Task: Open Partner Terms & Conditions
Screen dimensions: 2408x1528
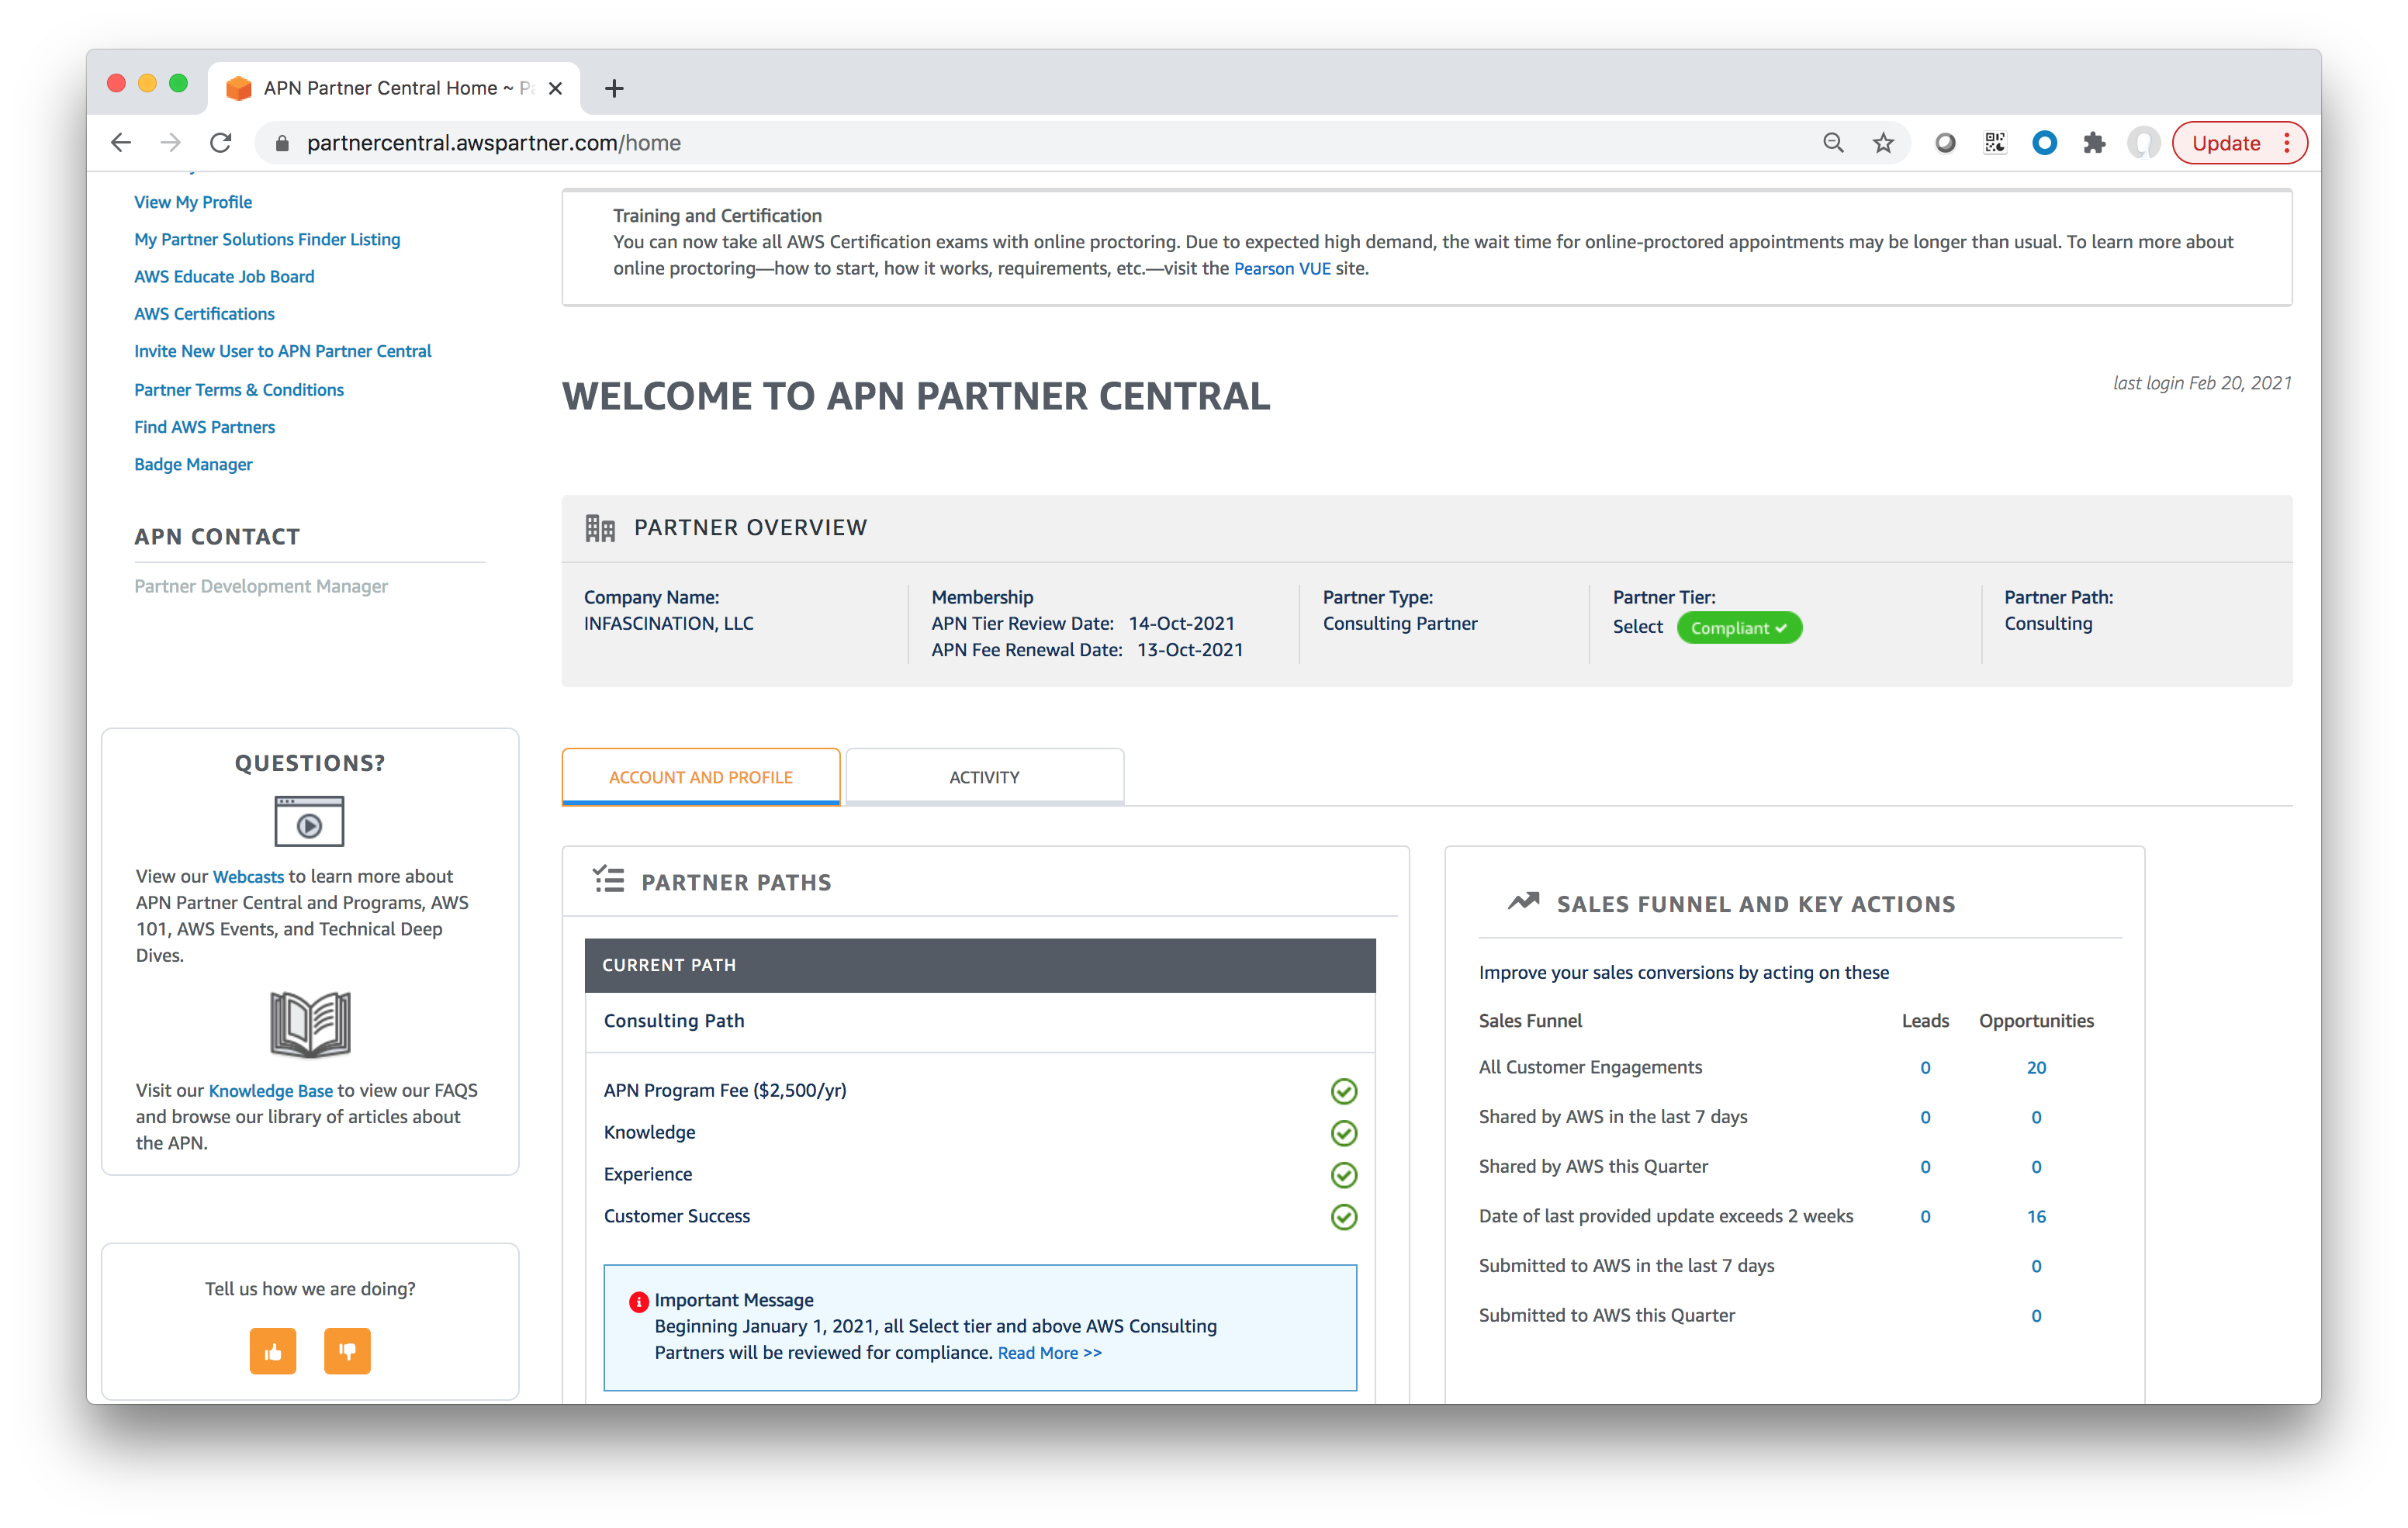Action: (x=239, y=390)
